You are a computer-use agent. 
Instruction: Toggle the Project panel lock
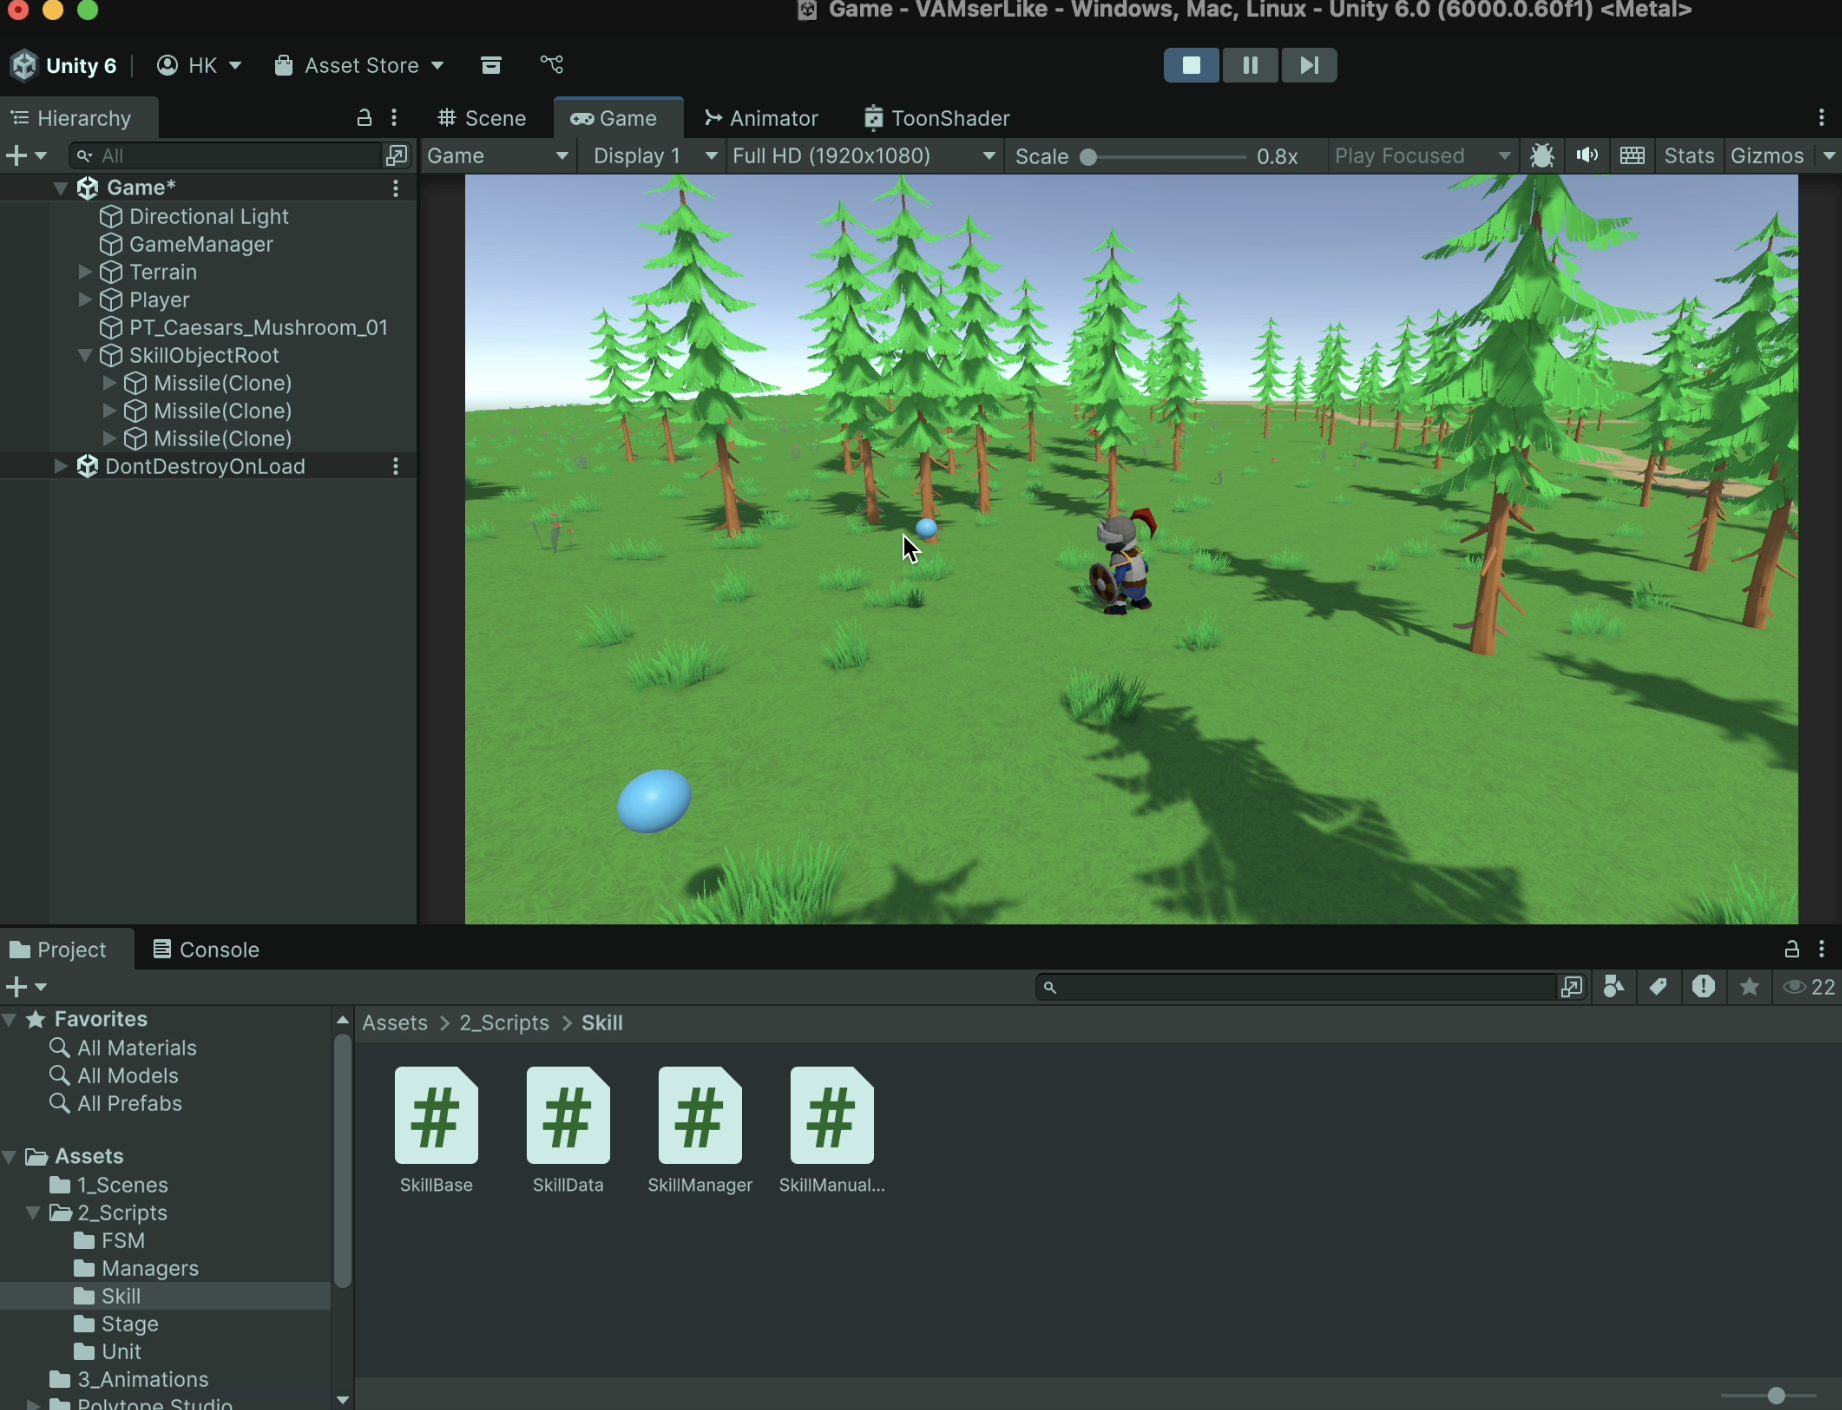click(1792, 949)
